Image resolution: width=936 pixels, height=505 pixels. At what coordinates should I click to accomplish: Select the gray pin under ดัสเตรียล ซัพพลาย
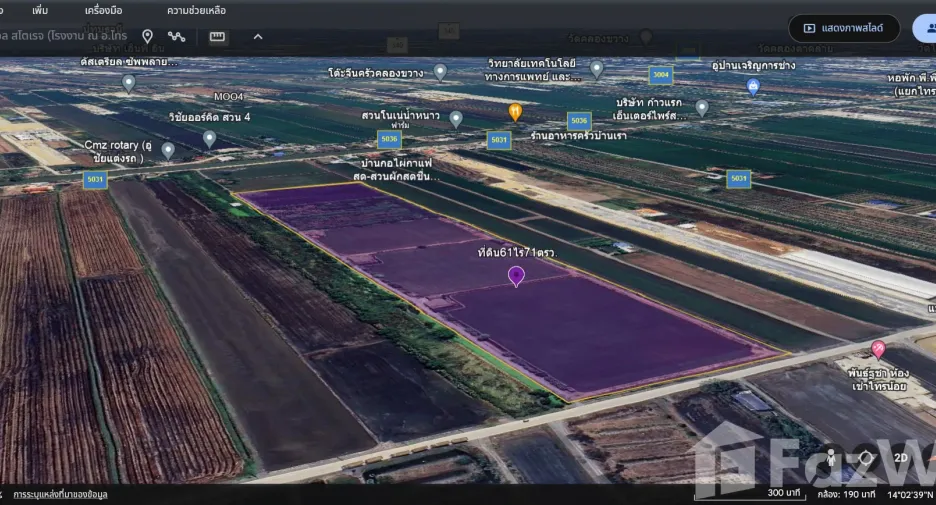coord(128,83)
